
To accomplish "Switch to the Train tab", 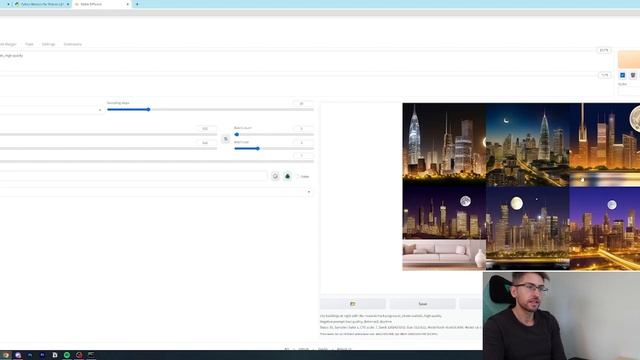I will [x=29, y=44].
